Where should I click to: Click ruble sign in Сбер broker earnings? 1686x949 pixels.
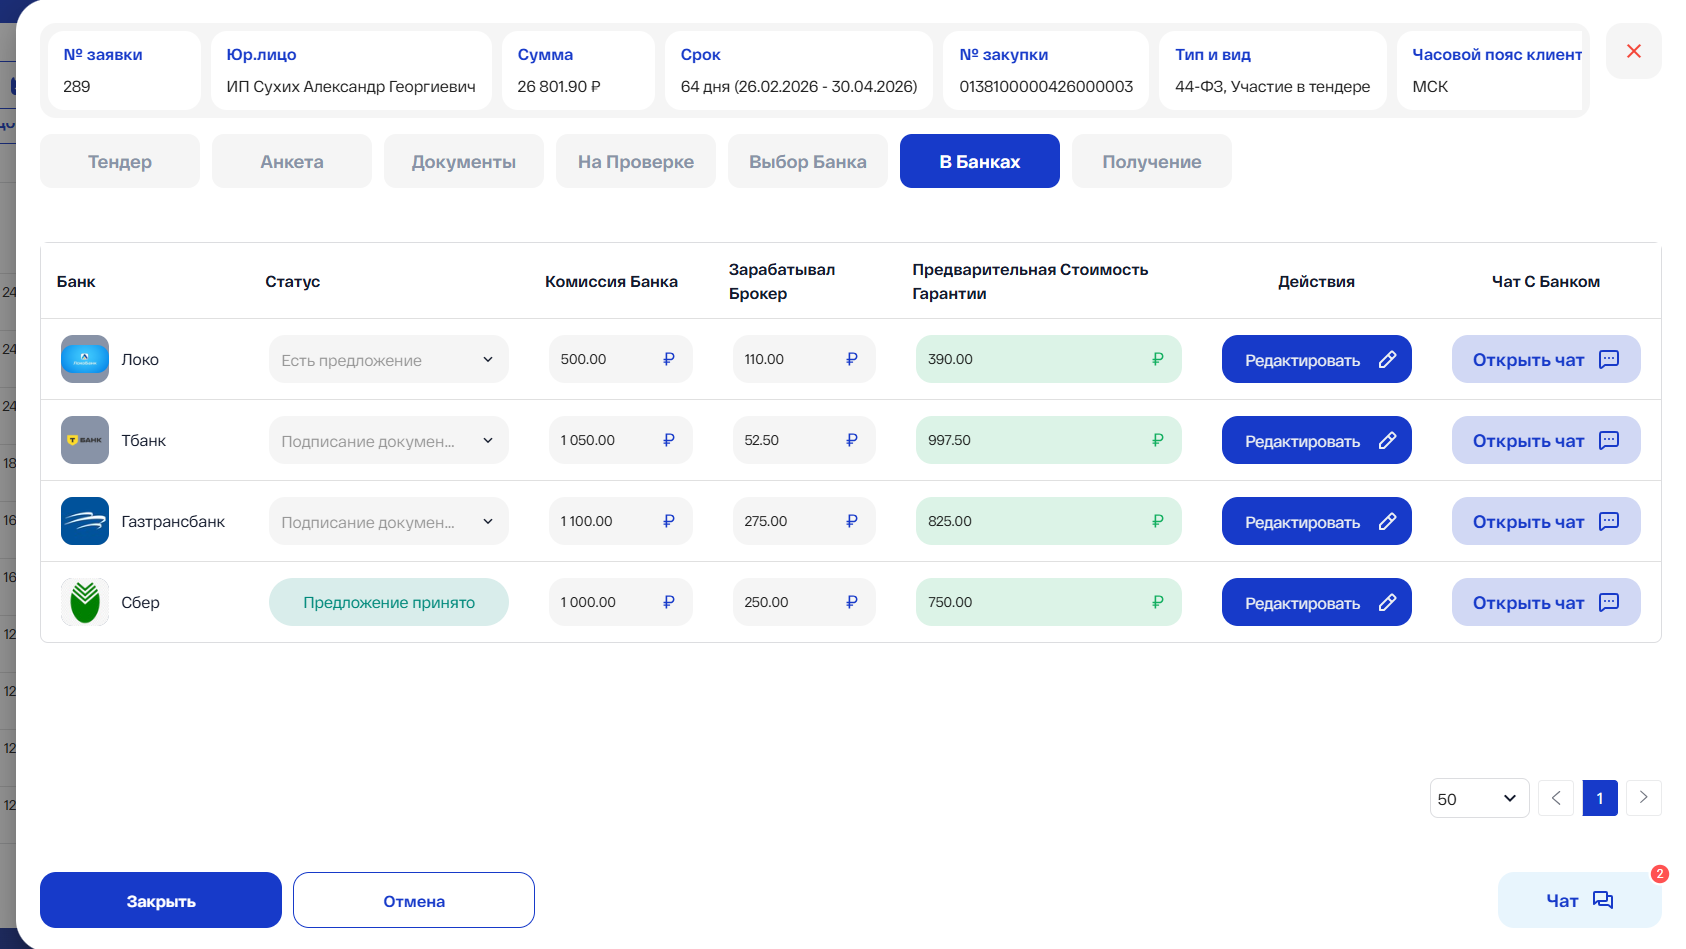852,602
